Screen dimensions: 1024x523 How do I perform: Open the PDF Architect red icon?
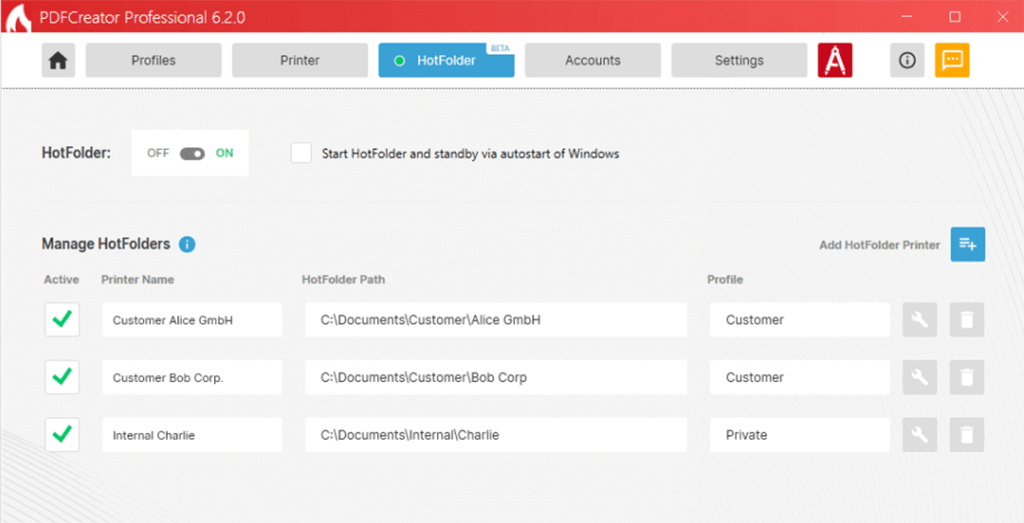point(834,61)
